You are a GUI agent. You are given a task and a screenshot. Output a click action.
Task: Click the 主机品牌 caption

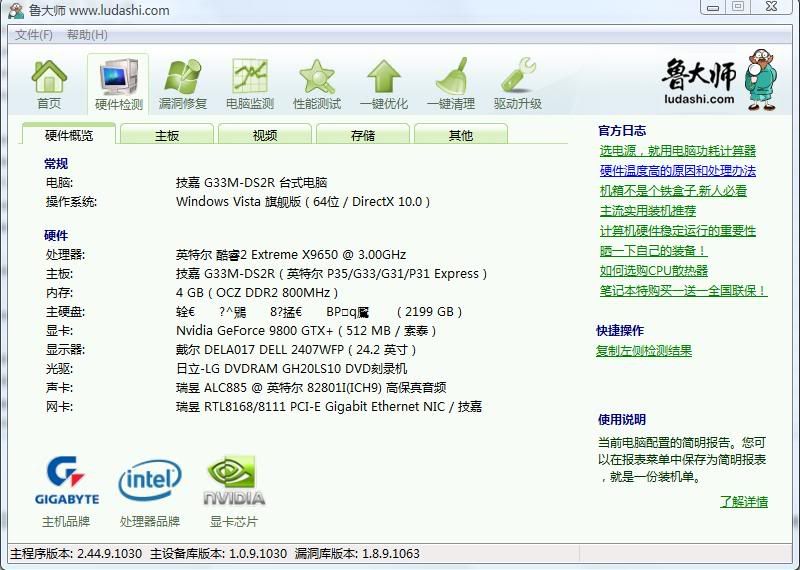pos(66,522)
